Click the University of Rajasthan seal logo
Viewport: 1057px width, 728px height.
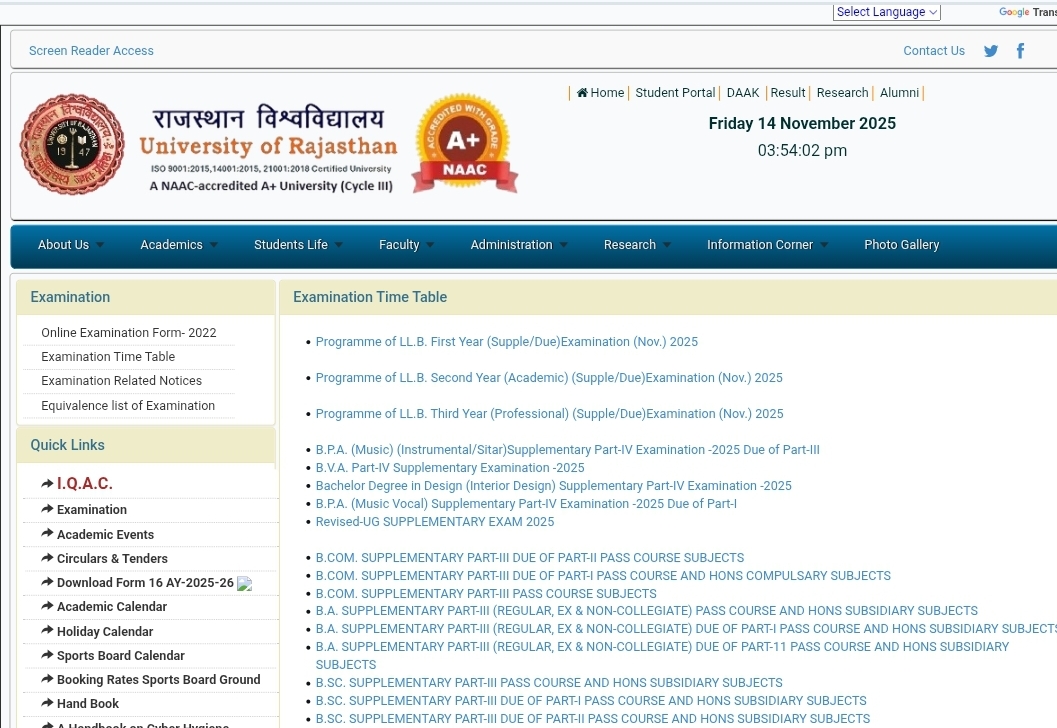coord(72,145)
